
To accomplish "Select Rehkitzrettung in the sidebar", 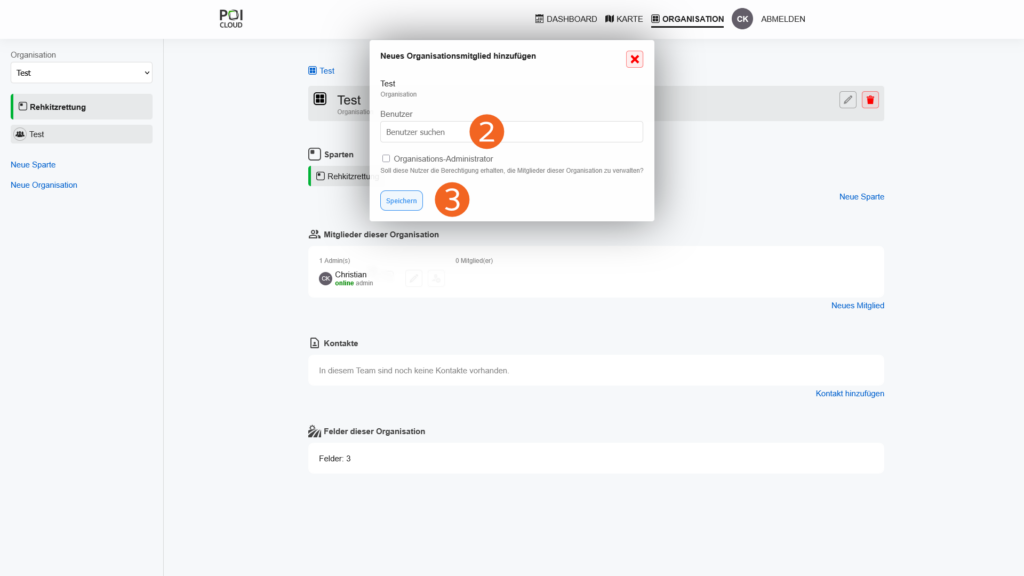I will [82, 106].
